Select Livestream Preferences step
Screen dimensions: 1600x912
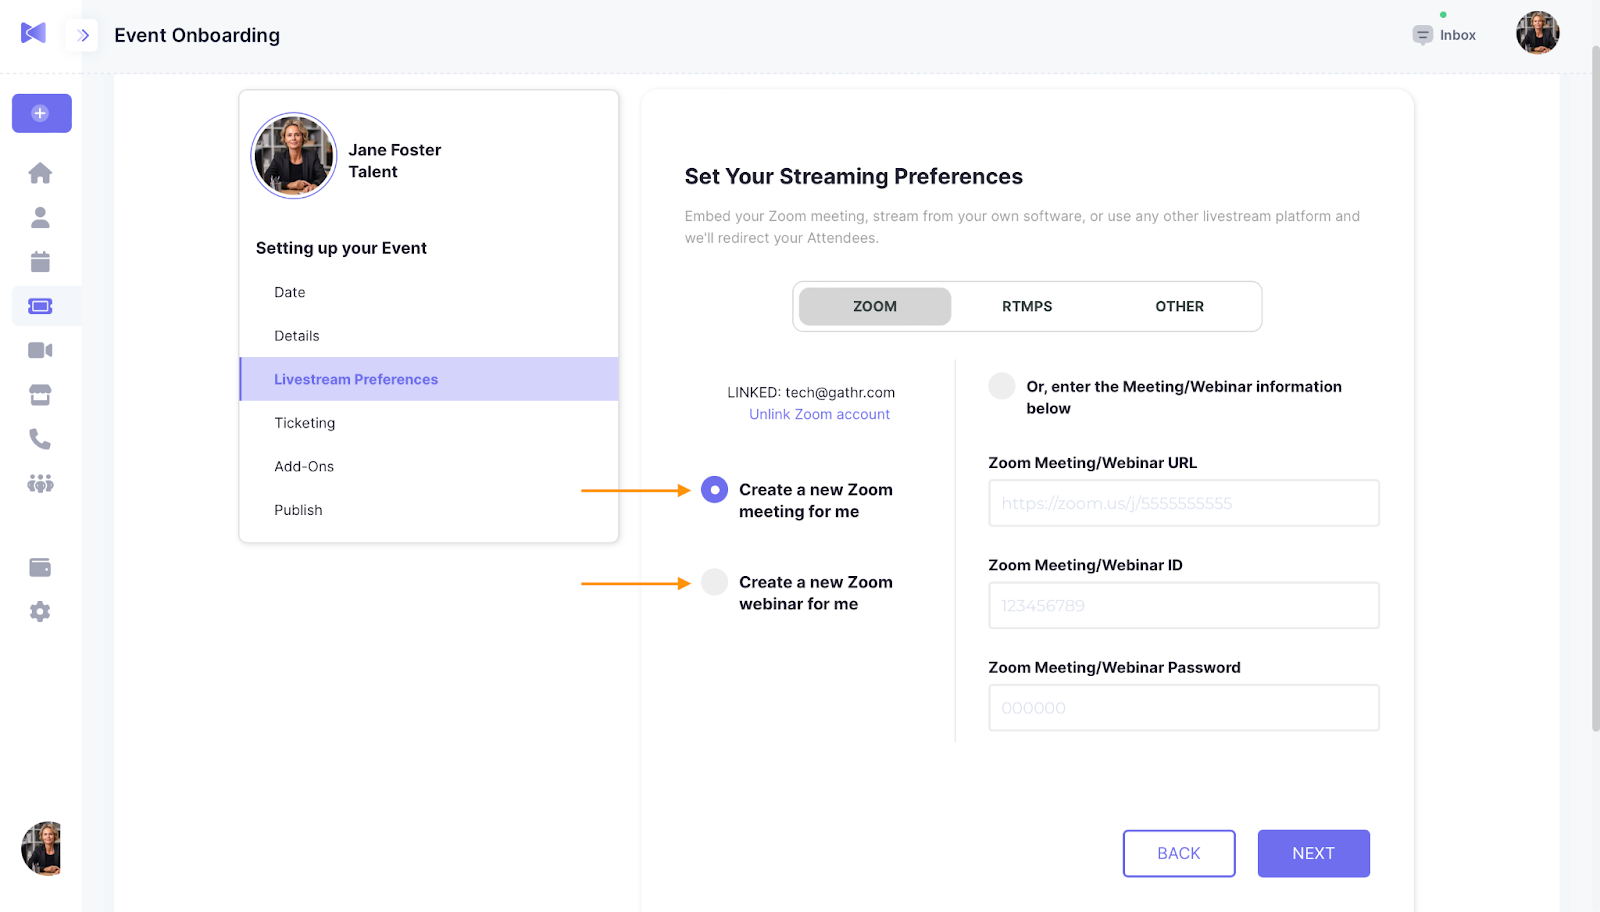click(x=429, y=379)
